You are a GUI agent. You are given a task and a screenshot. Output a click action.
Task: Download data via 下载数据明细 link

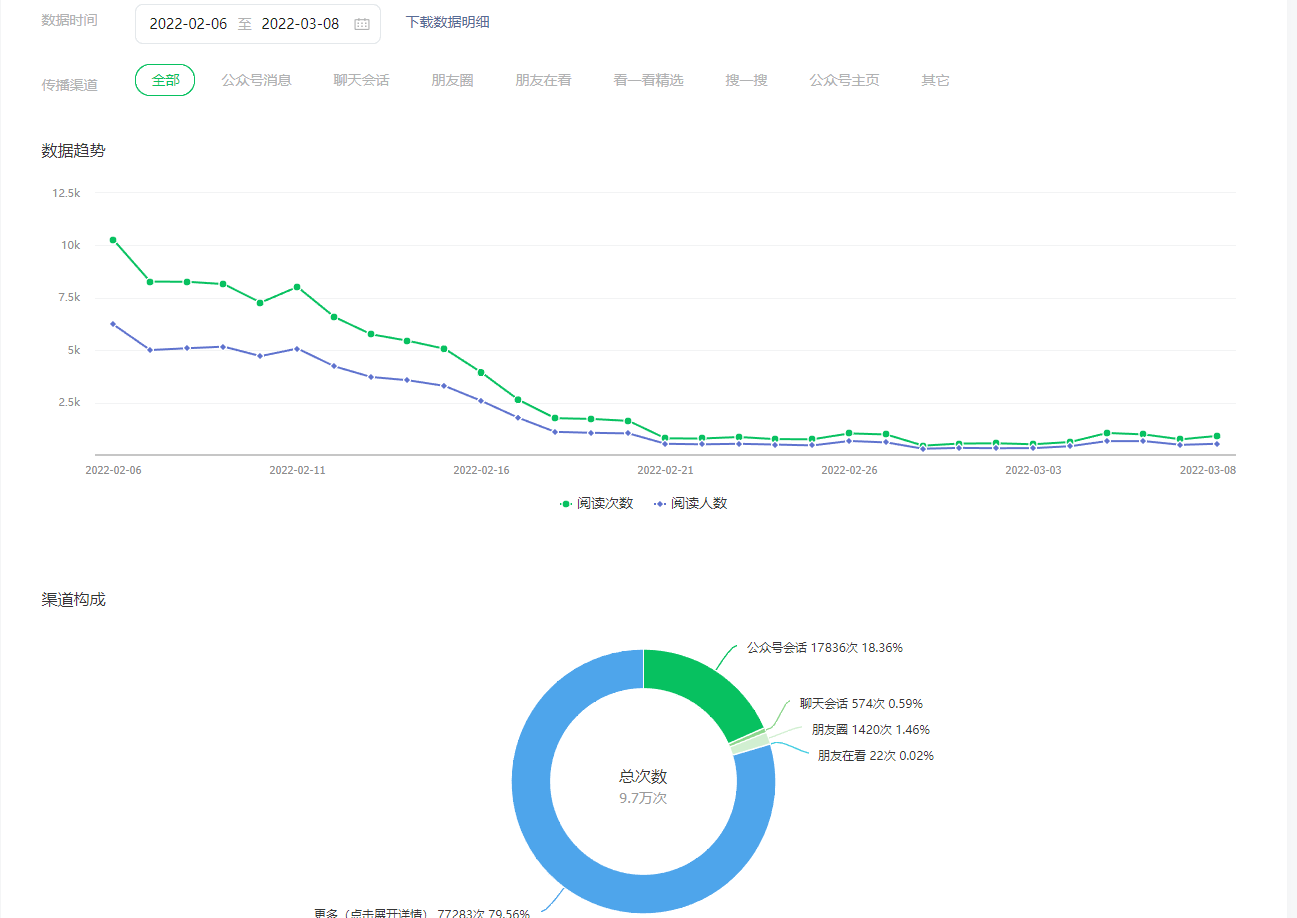point(447,22)
